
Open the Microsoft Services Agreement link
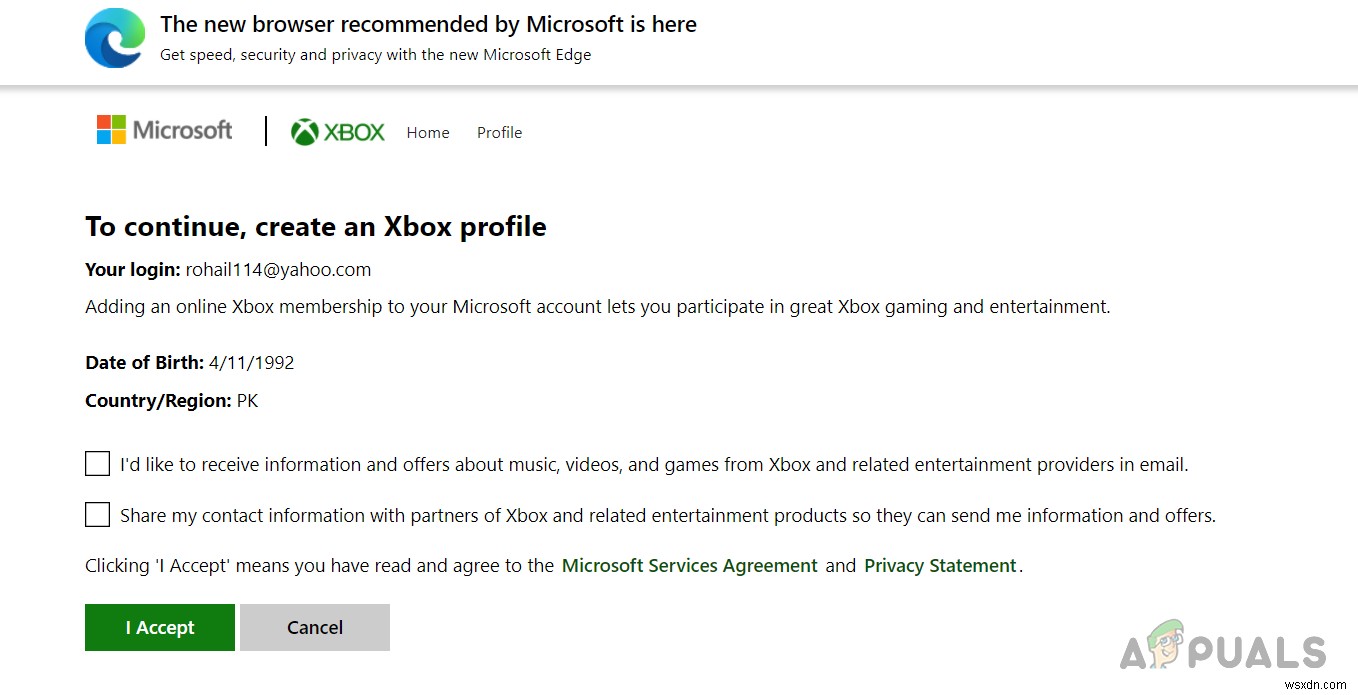pos(689,566)
